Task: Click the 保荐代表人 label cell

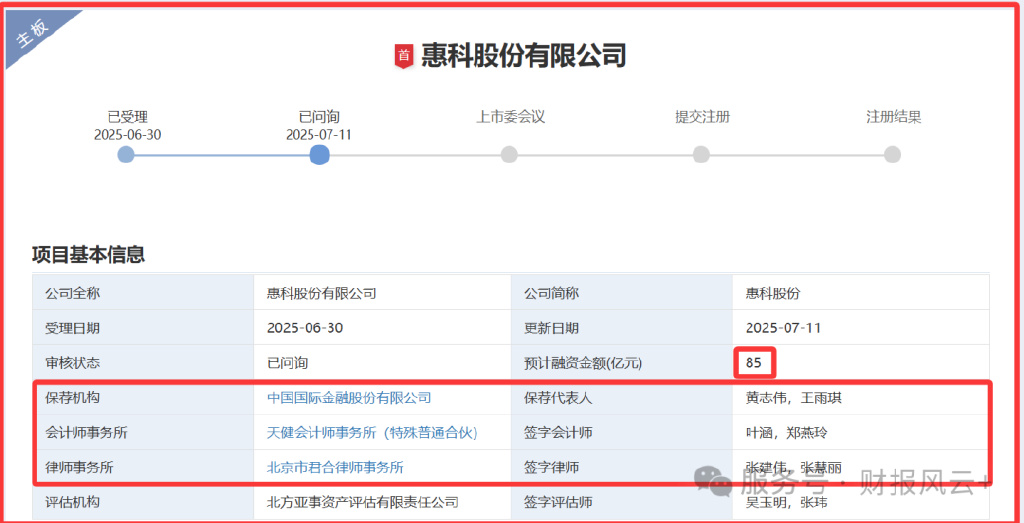Action: point(622,398)
